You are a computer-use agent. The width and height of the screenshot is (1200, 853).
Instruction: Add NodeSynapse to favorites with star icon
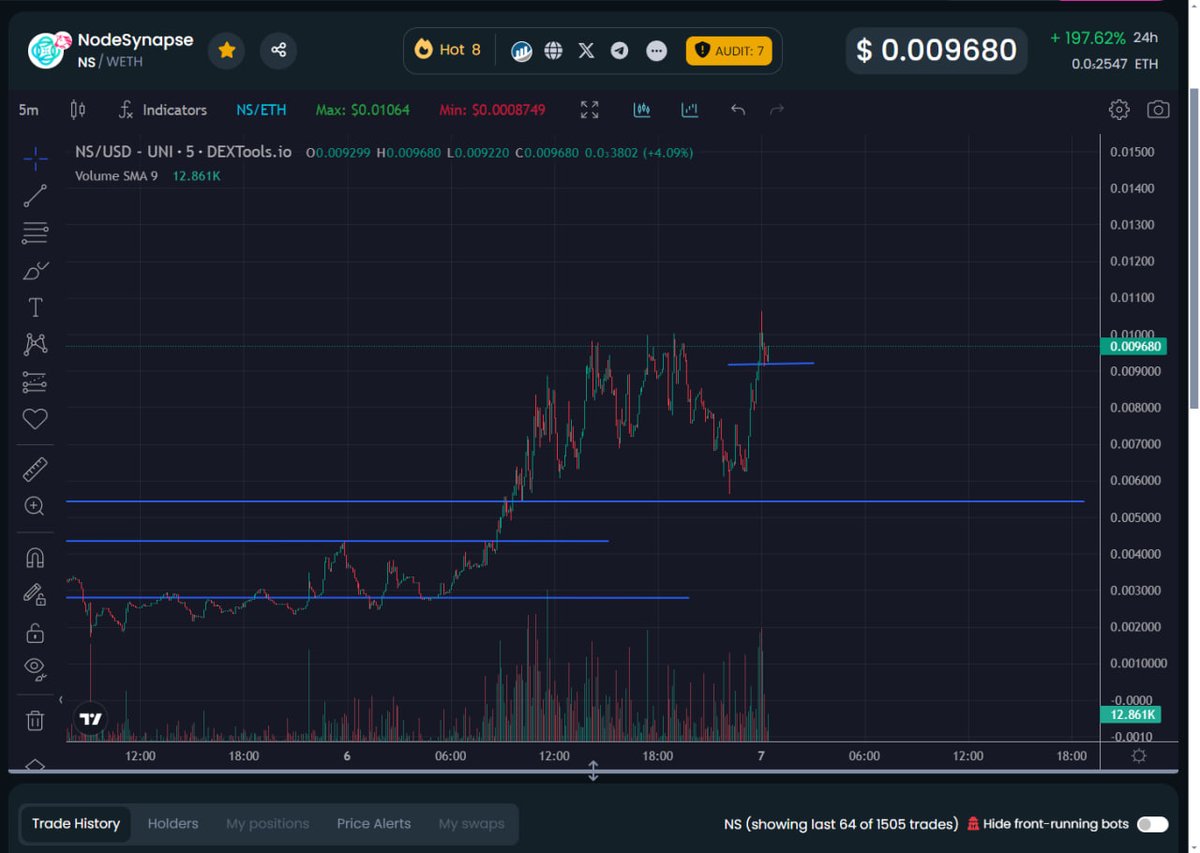[227, 50]
